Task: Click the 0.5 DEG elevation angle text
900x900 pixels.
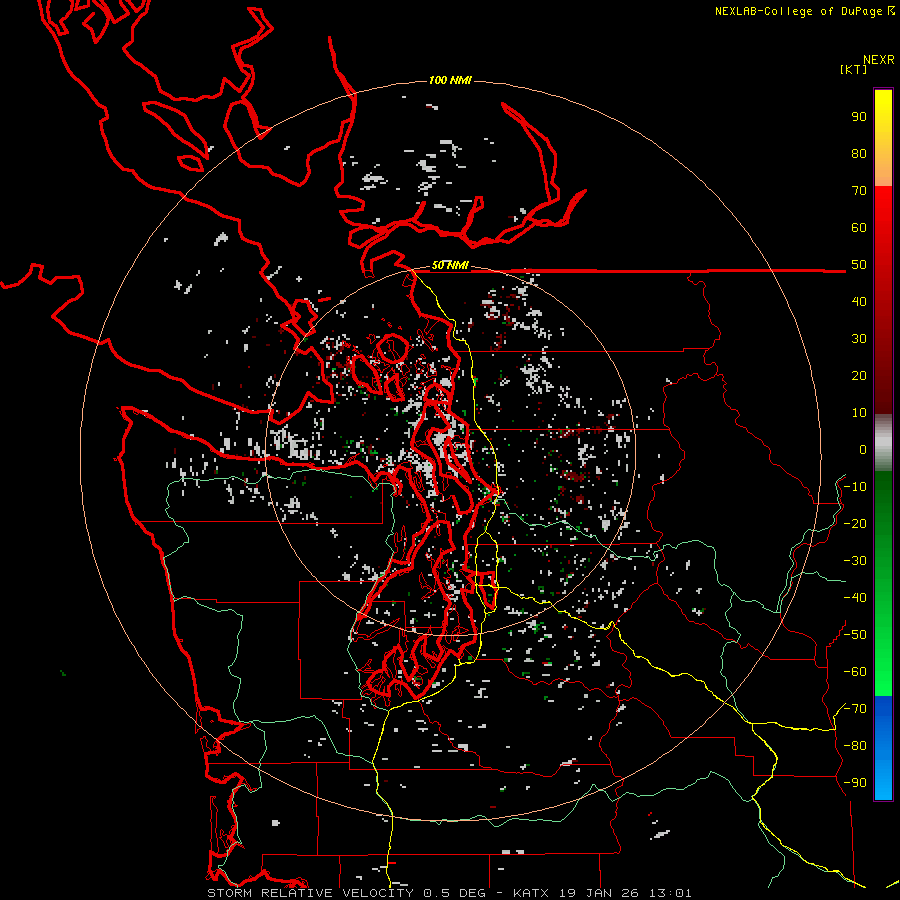Action: click(x=455, y=893)
